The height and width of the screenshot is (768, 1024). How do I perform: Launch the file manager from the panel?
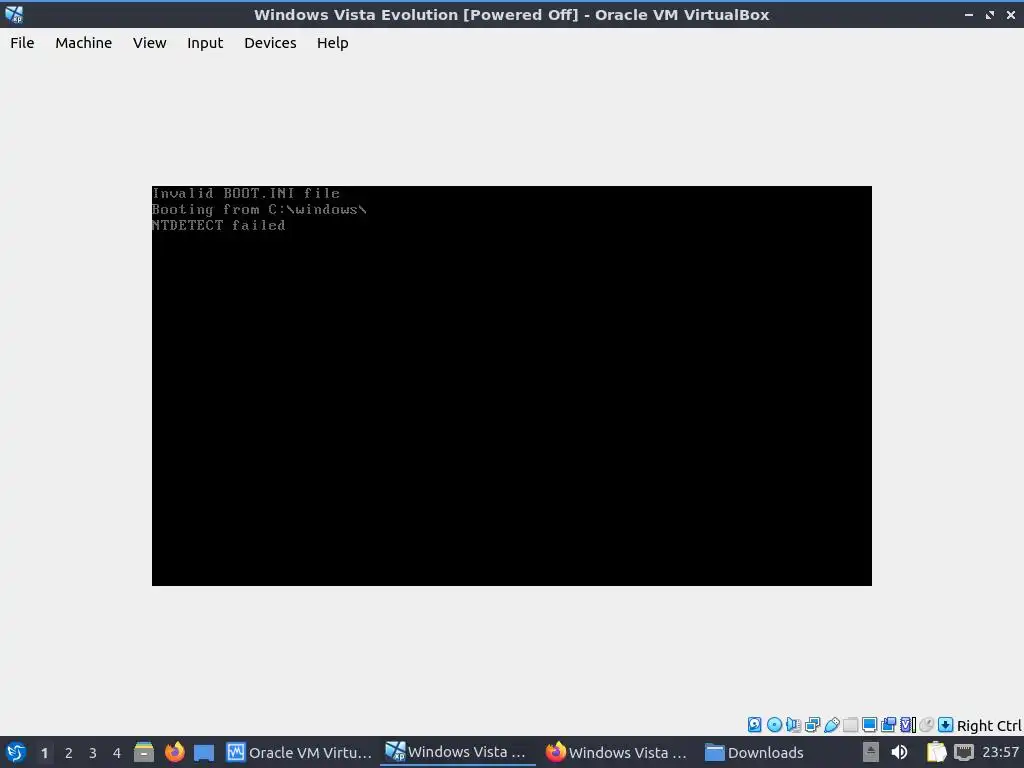[144, 752]
